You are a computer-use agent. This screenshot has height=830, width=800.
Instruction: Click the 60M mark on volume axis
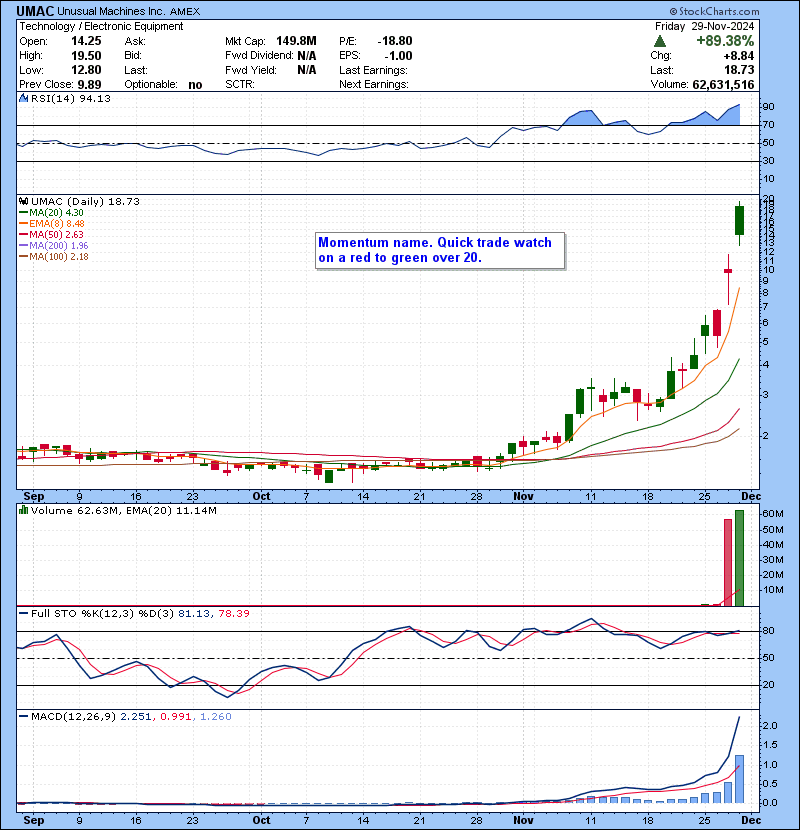(772, 514)
